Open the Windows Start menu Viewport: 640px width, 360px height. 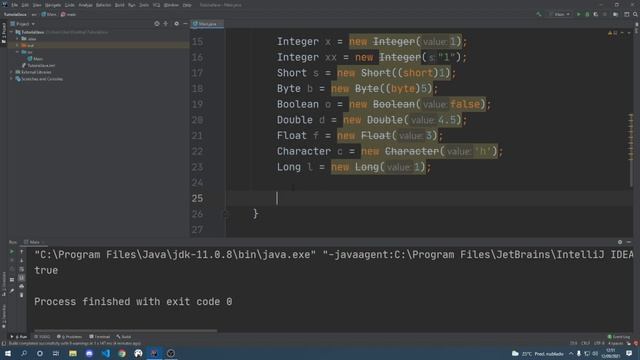click(x=8, y=353)
